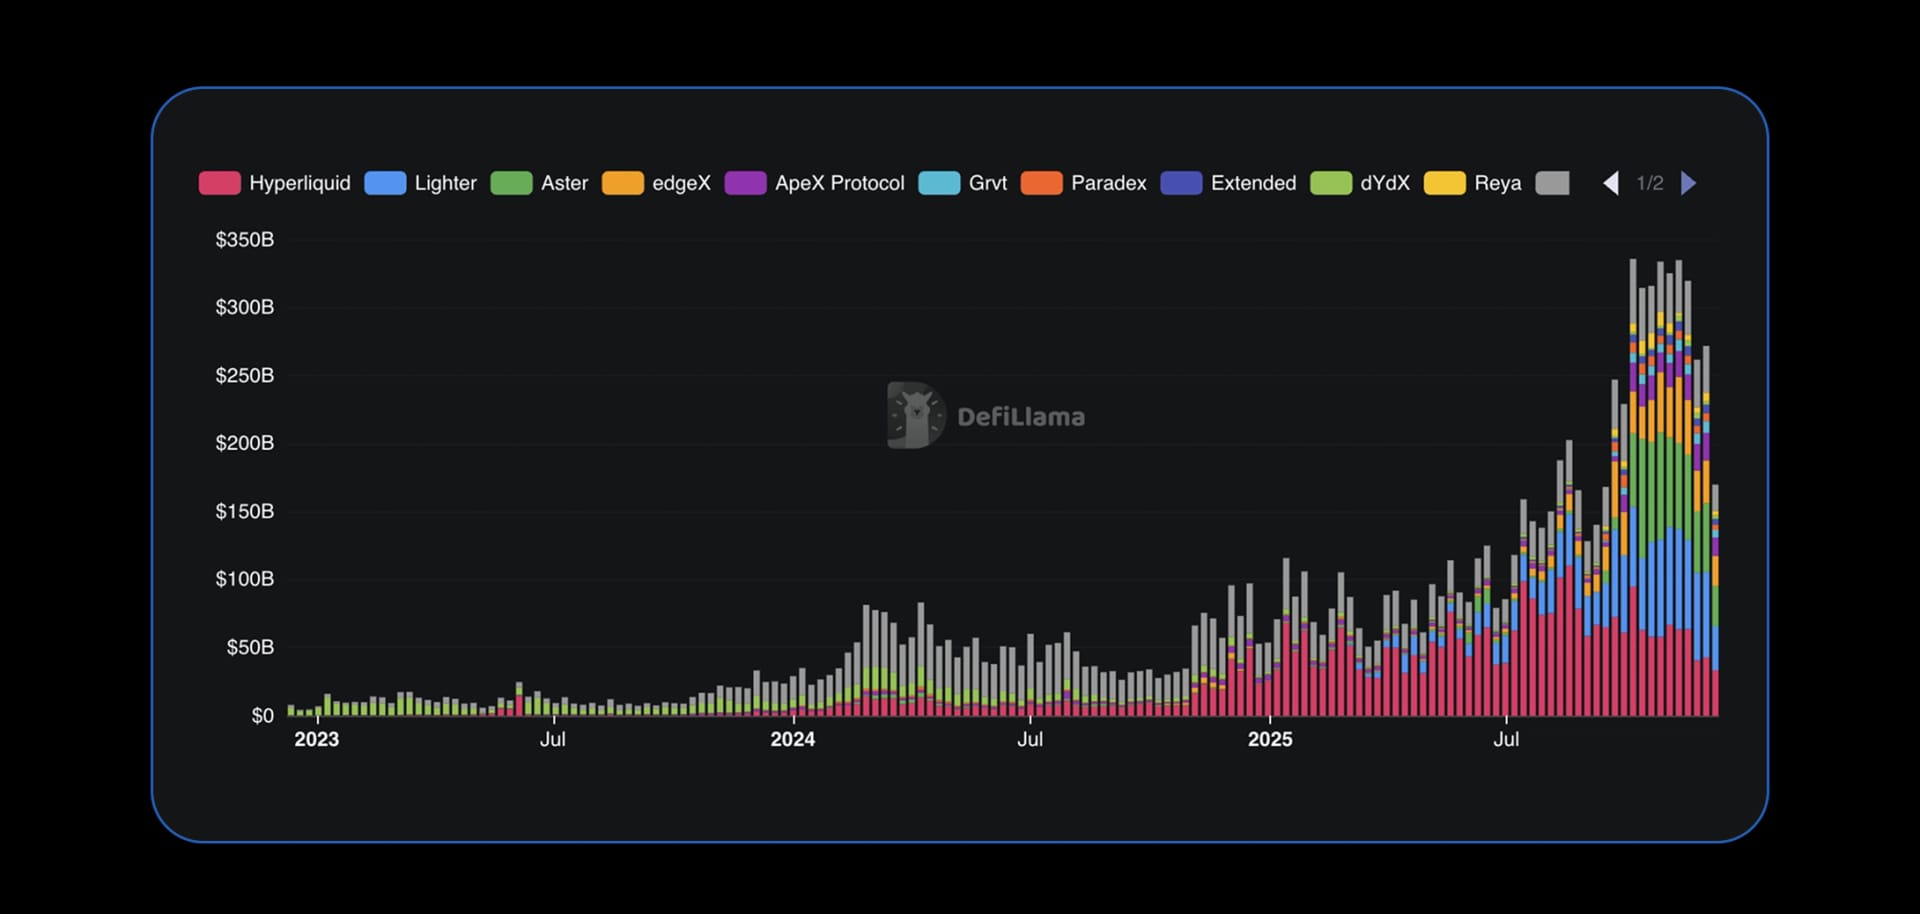Toggle the Aster series visibility
This screenshot has width=1920, height=914.
pos(563,183)
